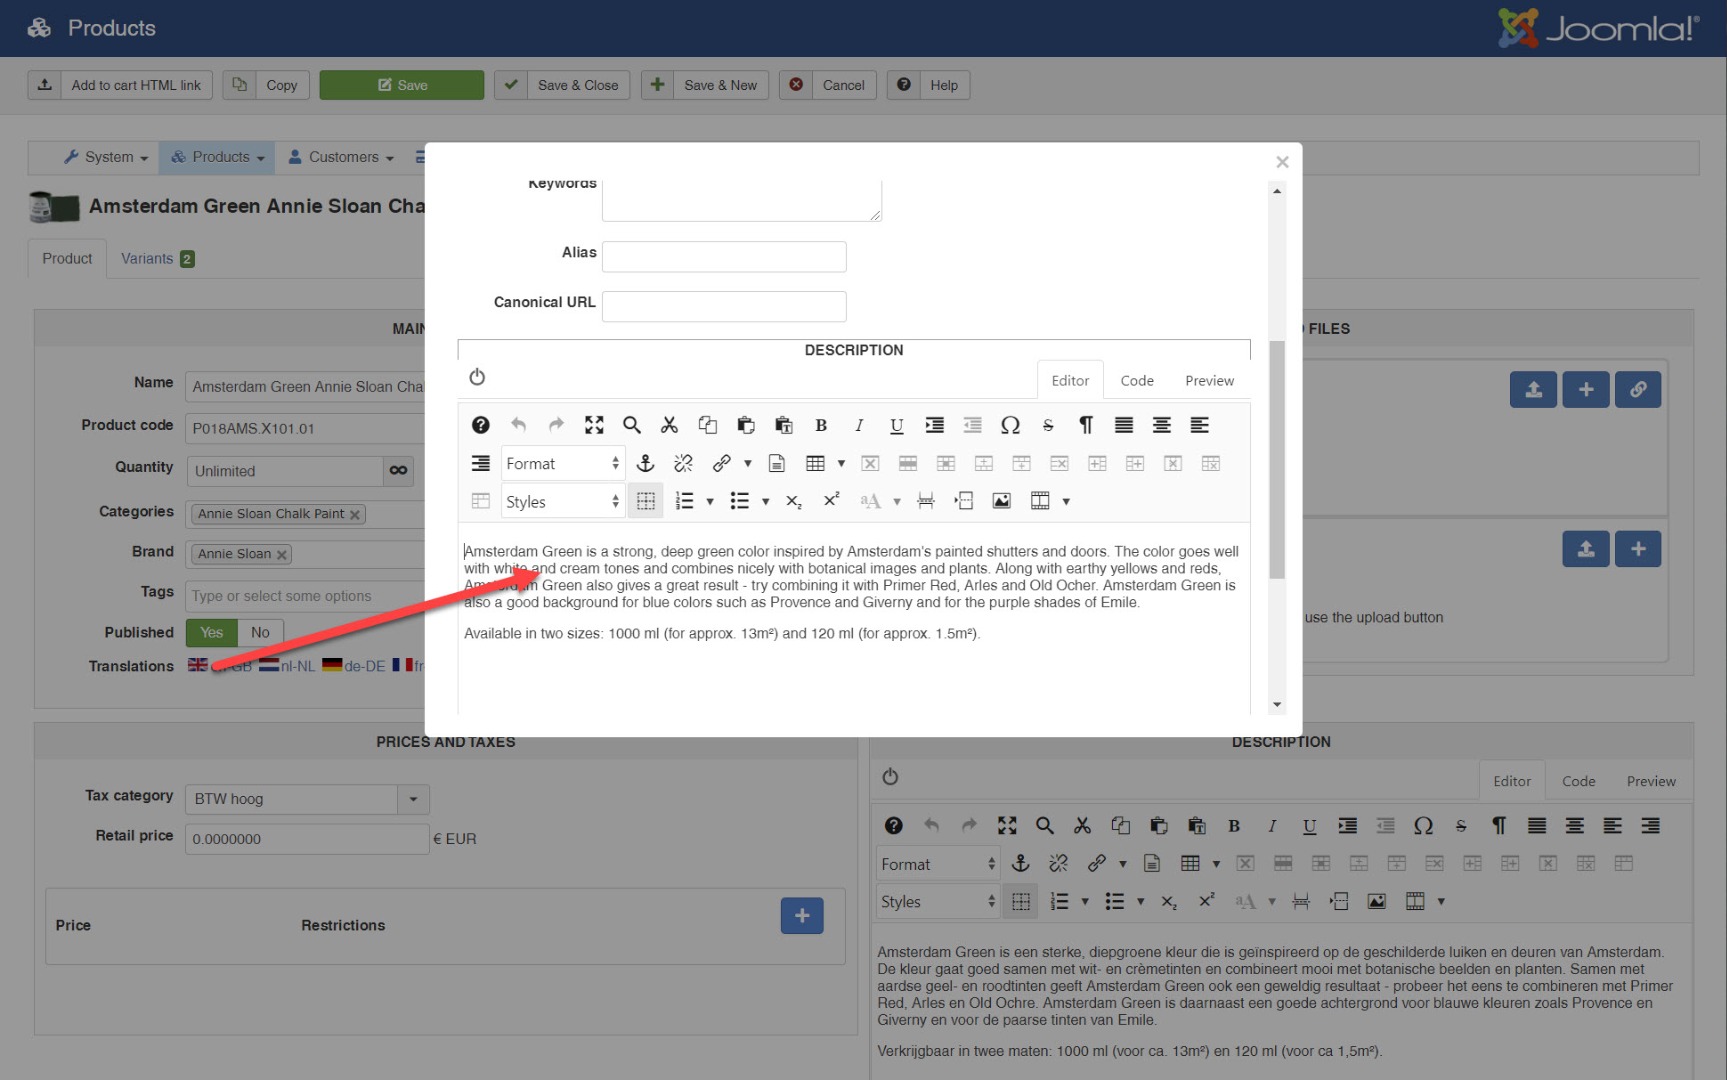Click the green Save button
The height and width of the screenshot is (1080, 1727).
[x=402, y=85]
